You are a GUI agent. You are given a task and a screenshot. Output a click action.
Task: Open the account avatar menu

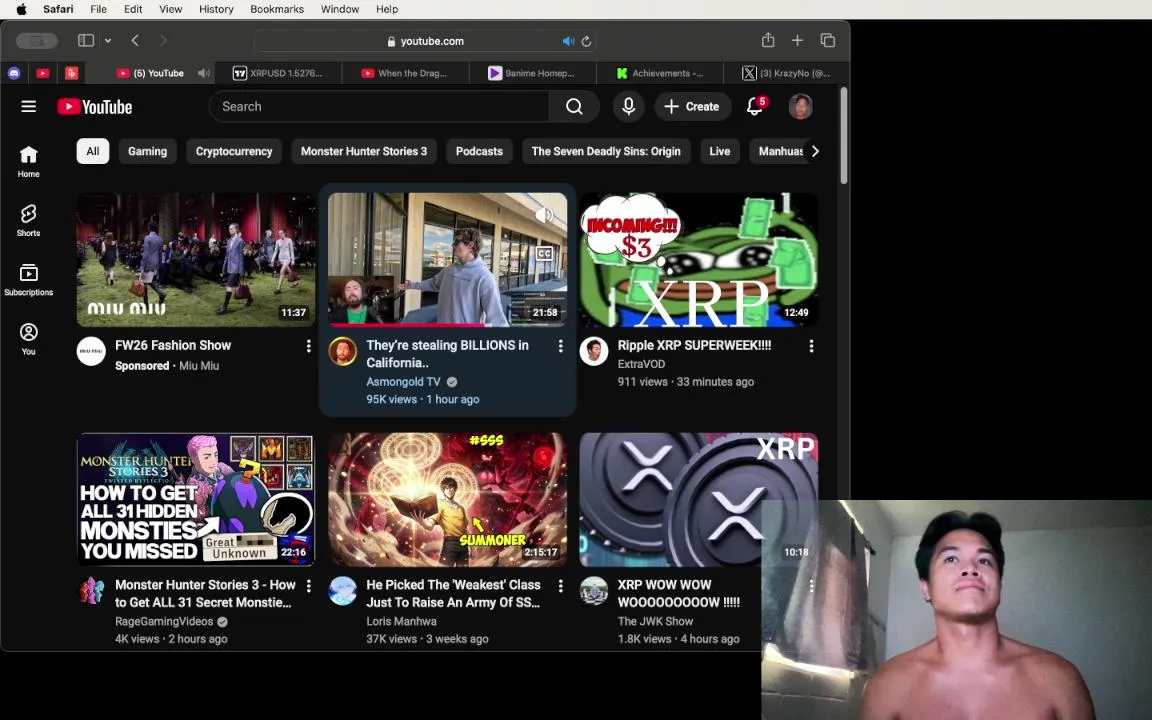click(800, 107)
